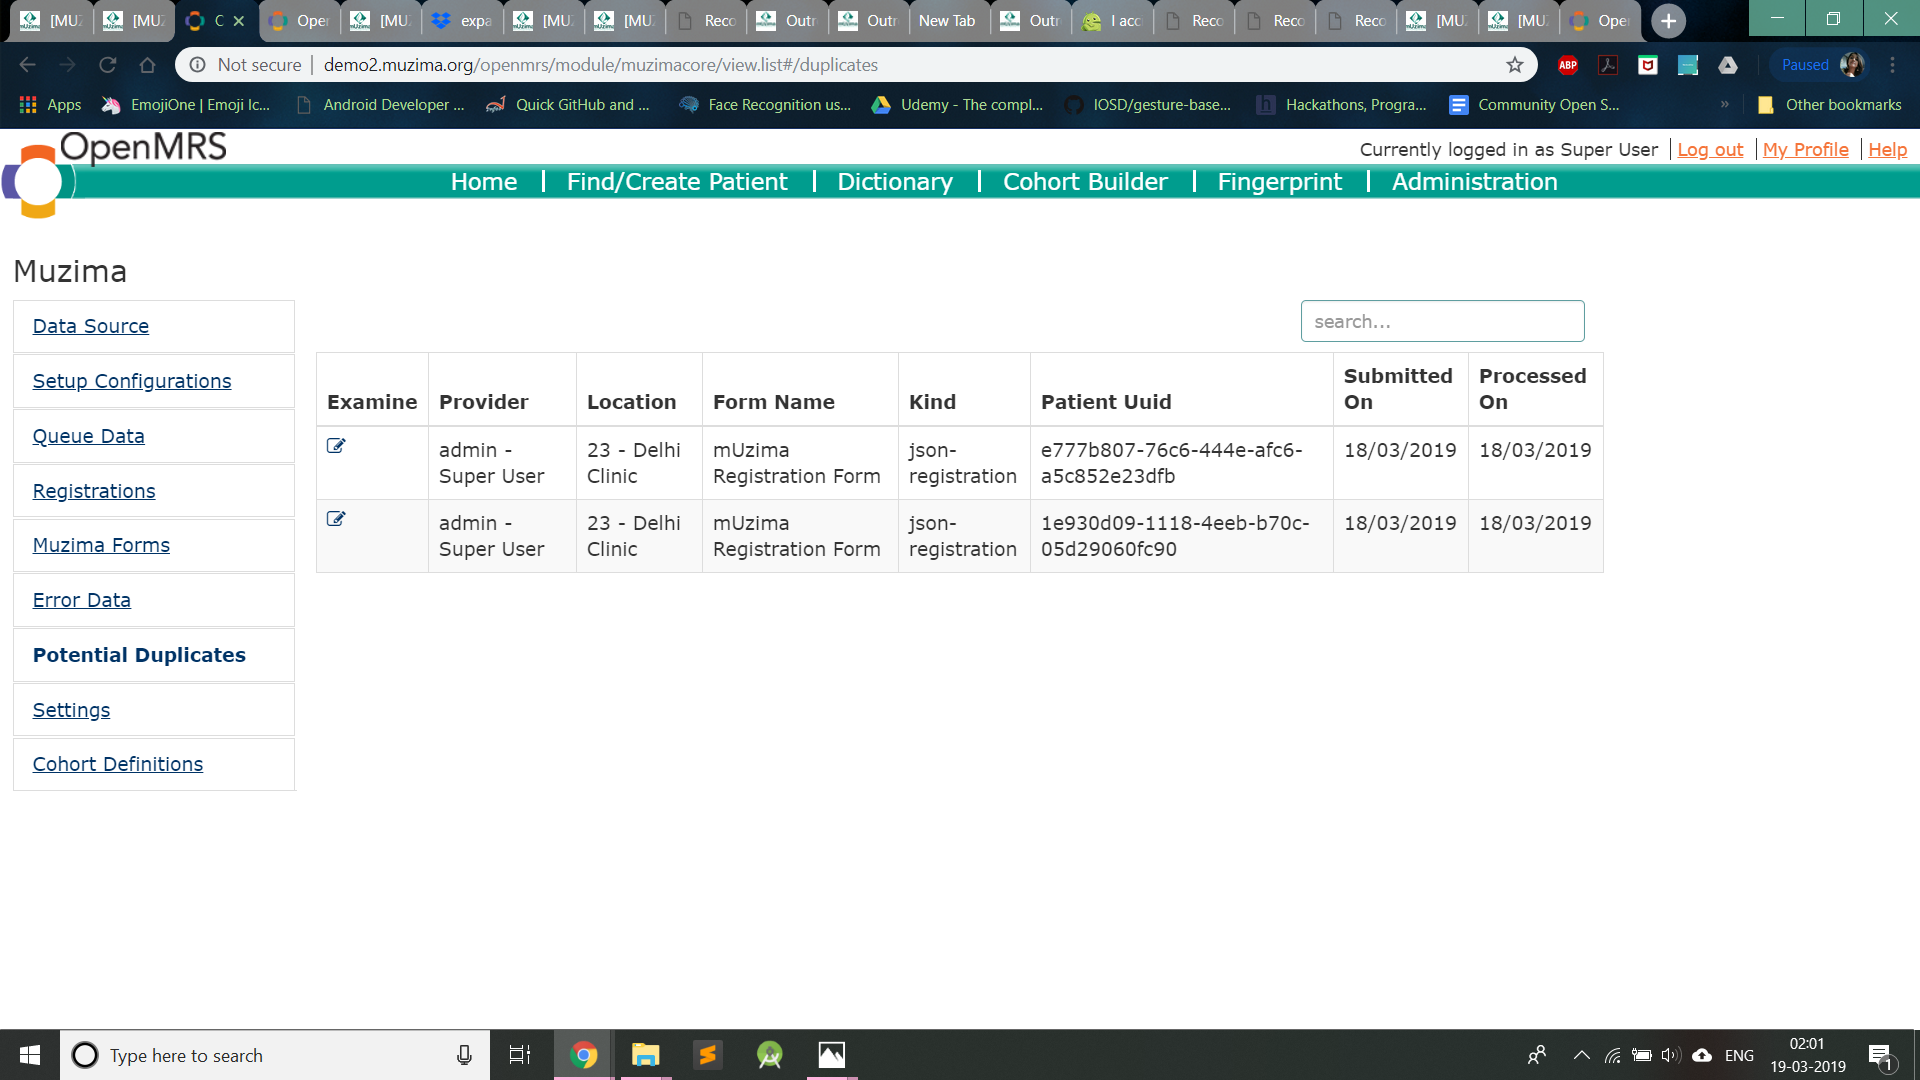The width and height of the screenshot is (1920, 1080).
Task: Click the Log out link
Action: [x=1710, y=150]
